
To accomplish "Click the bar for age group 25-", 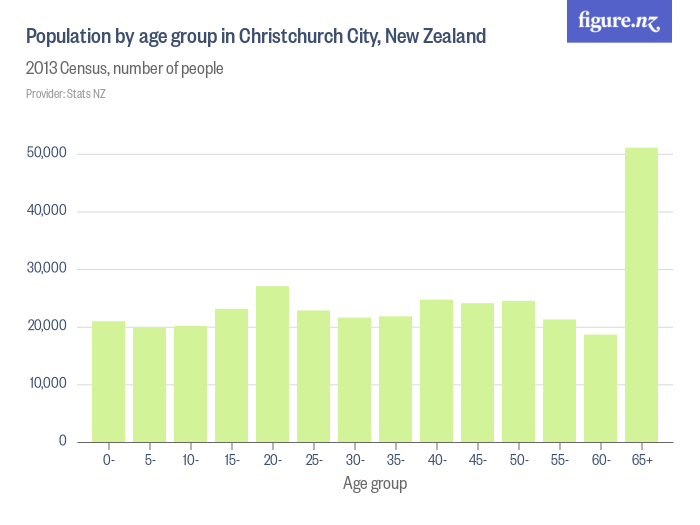I will pyautogui.click(x=313, y=376).
